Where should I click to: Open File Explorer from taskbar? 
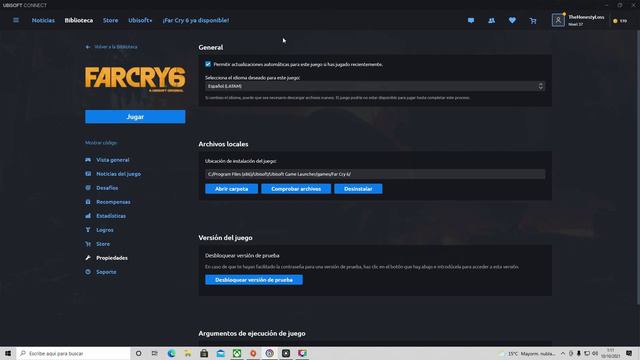(x=188, y=353)
